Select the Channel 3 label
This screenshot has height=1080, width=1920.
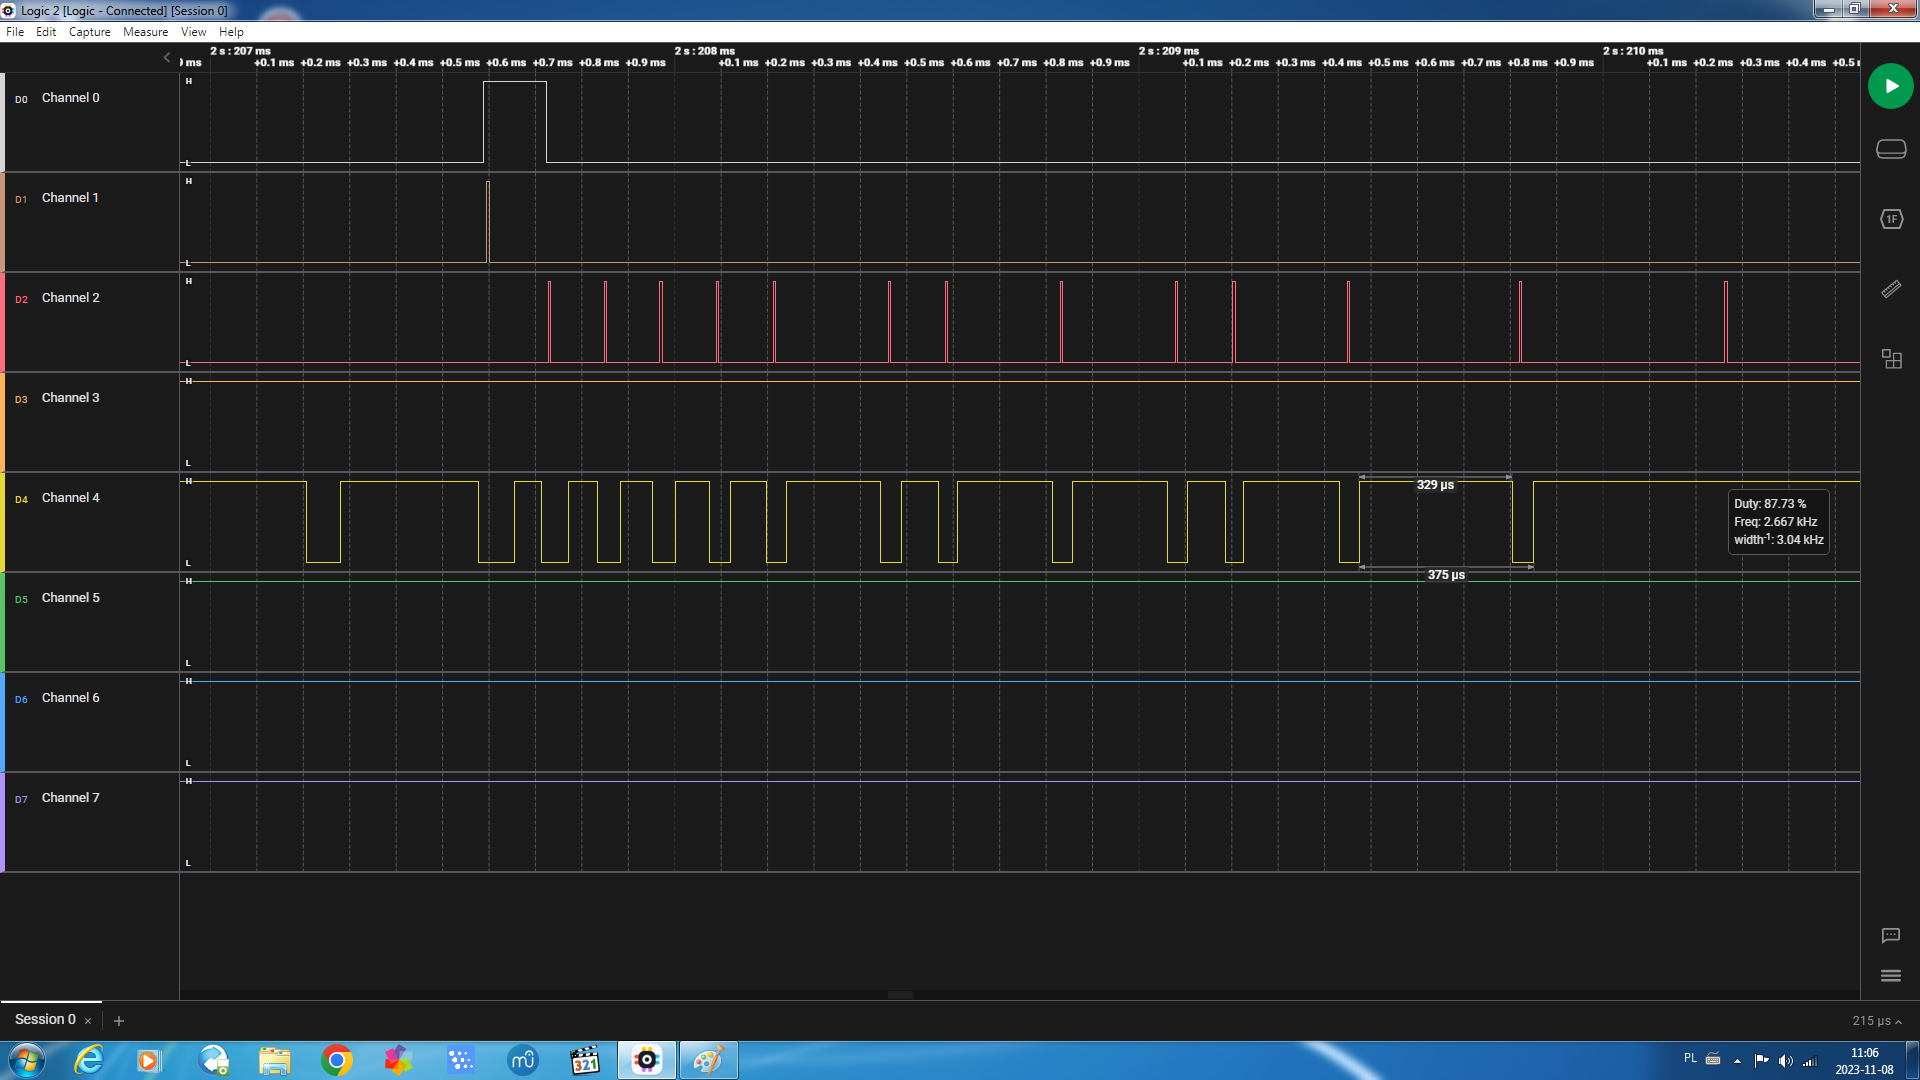click(71, 398)
